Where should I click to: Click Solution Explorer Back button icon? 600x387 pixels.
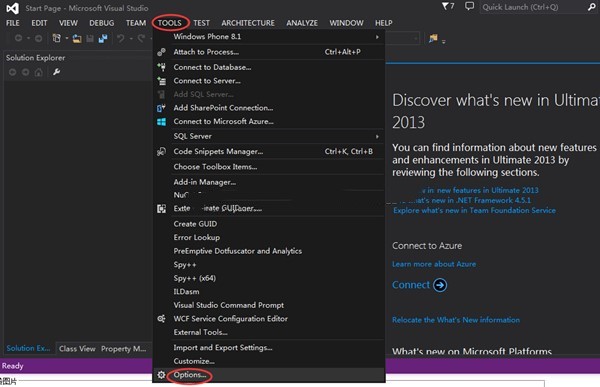coord(12,72)
